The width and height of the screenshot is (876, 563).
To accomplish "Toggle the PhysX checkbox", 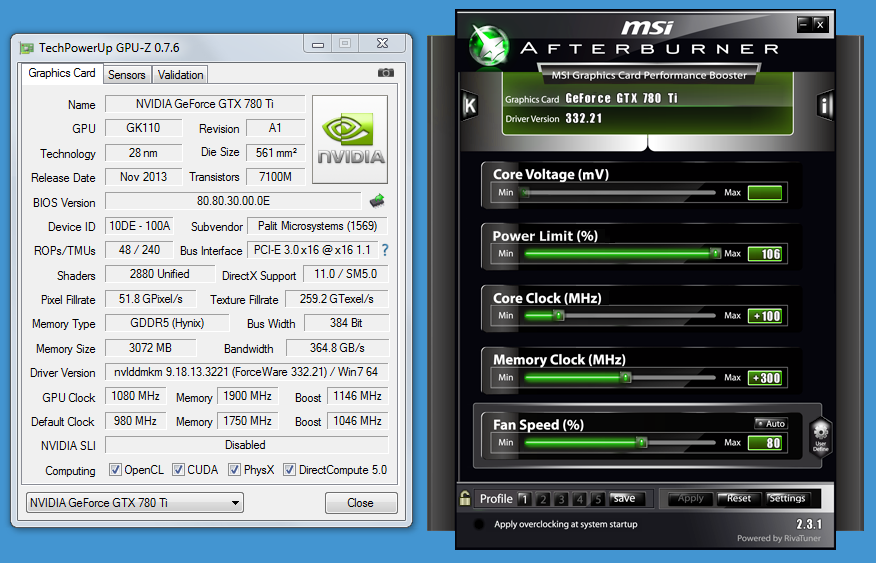I will (235, 470).
